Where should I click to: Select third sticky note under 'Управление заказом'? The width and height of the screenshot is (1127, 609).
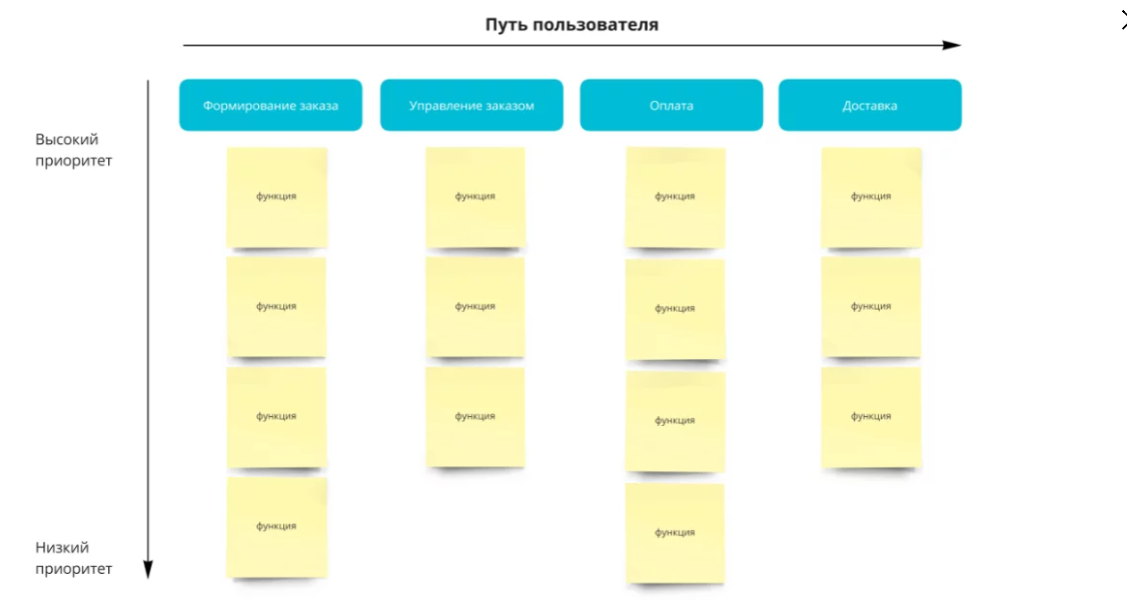click(x=475, y=417)
